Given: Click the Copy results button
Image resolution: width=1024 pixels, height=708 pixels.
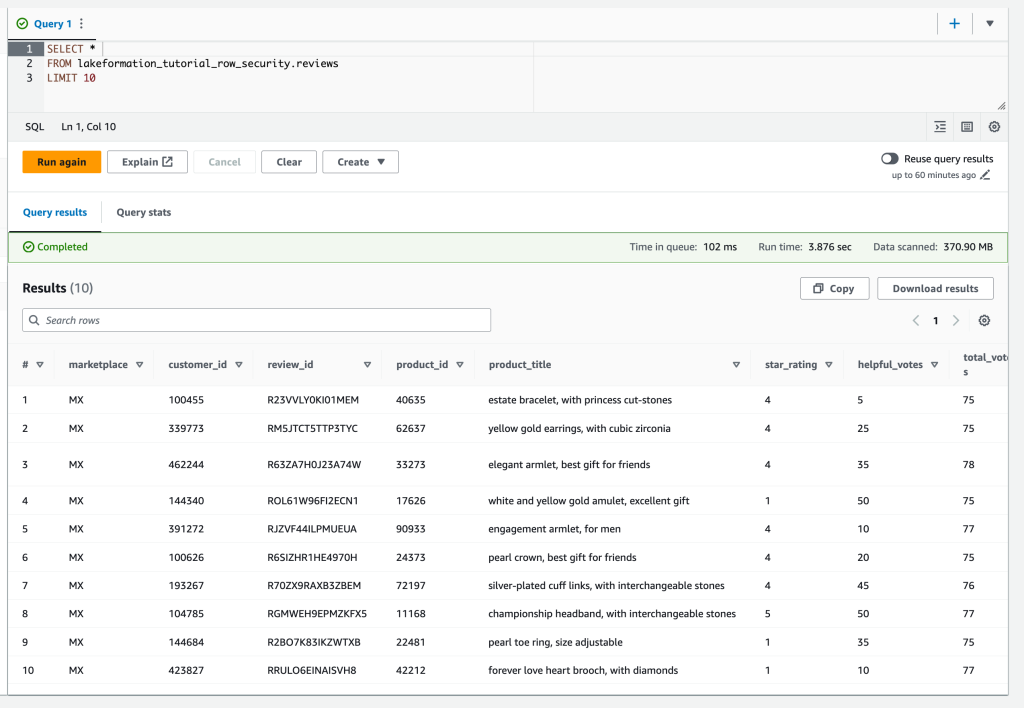Looking at the screenshot, I should click(834, 288).
